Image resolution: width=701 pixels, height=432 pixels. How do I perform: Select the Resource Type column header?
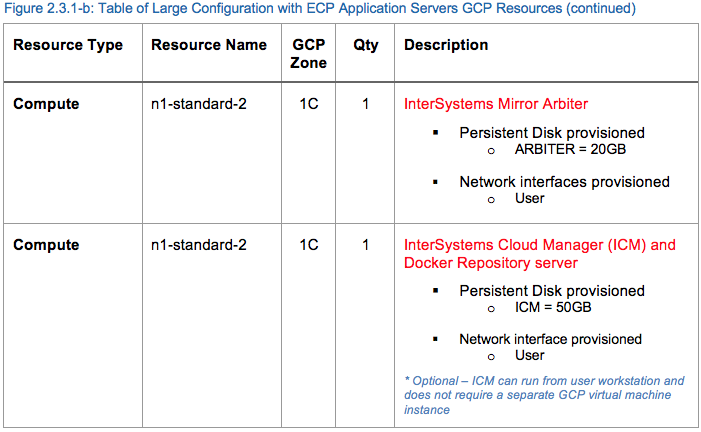pos(68,46)
